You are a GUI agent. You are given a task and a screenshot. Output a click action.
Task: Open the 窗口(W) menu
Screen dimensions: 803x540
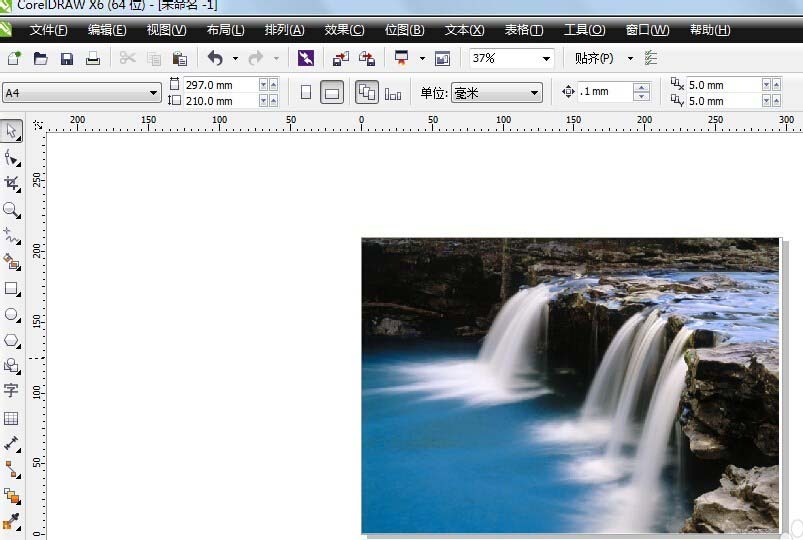647,30
